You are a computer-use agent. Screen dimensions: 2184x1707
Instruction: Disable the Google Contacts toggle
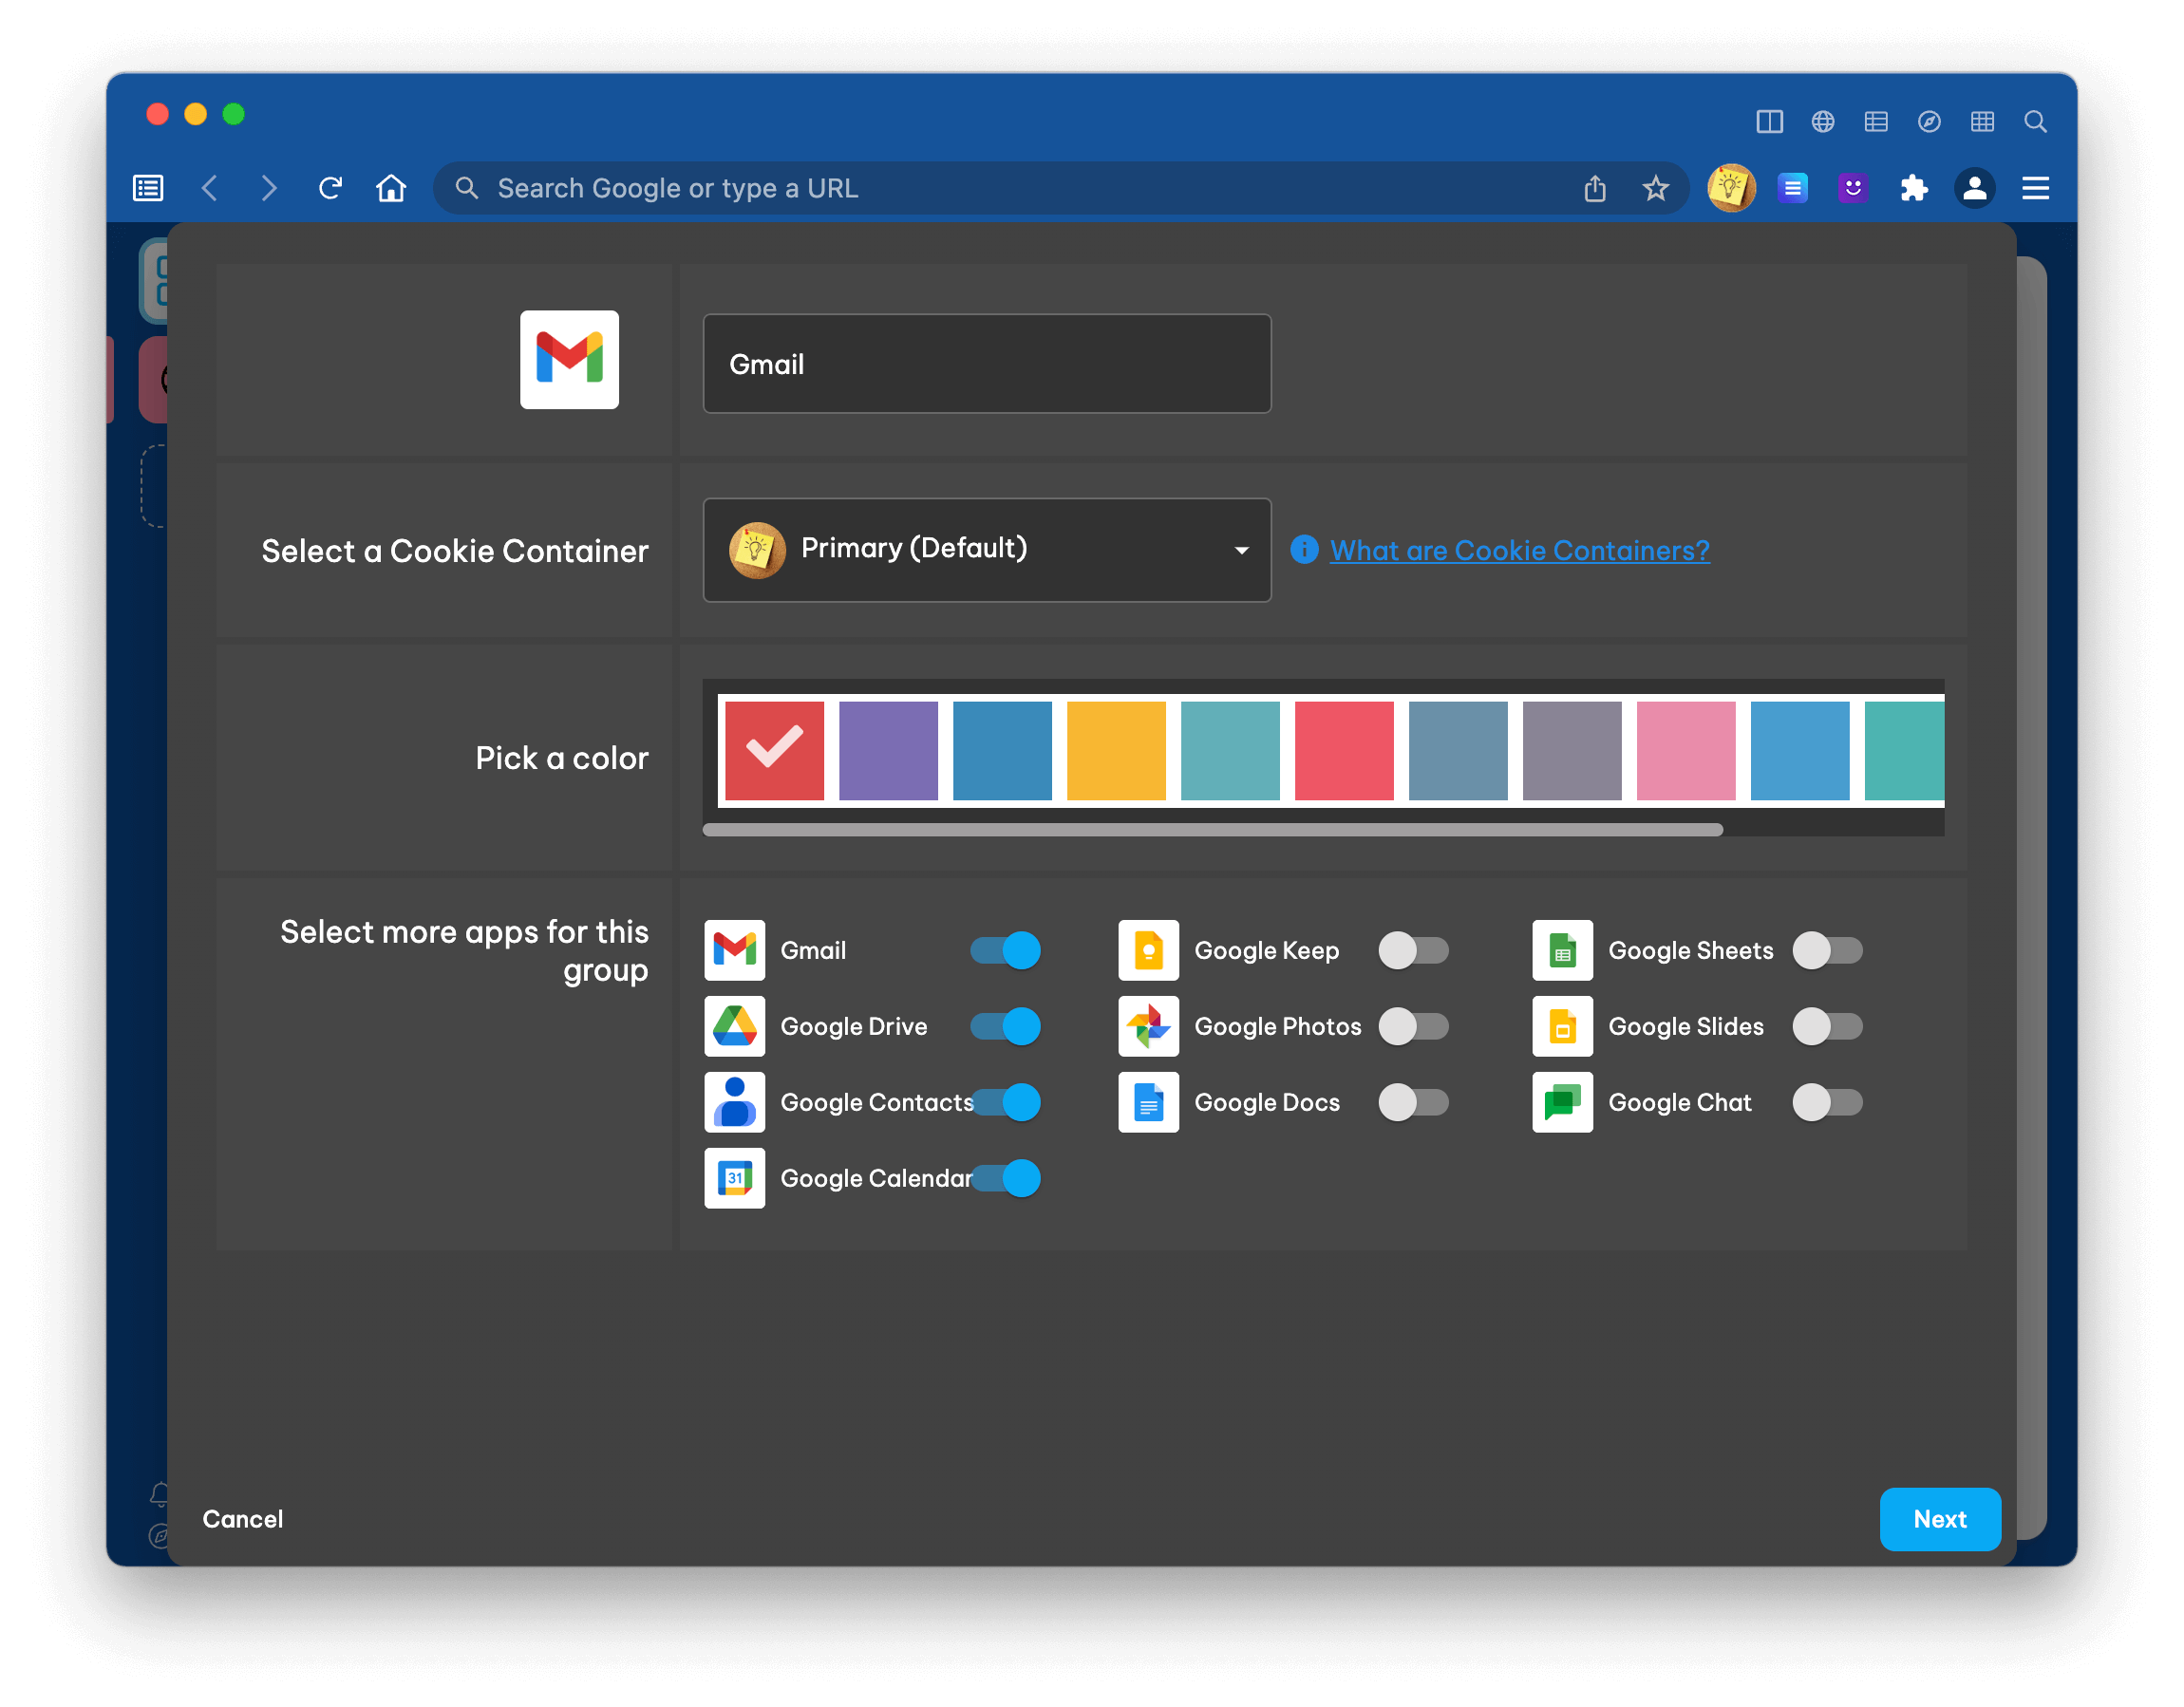tap(1006, 1102)
